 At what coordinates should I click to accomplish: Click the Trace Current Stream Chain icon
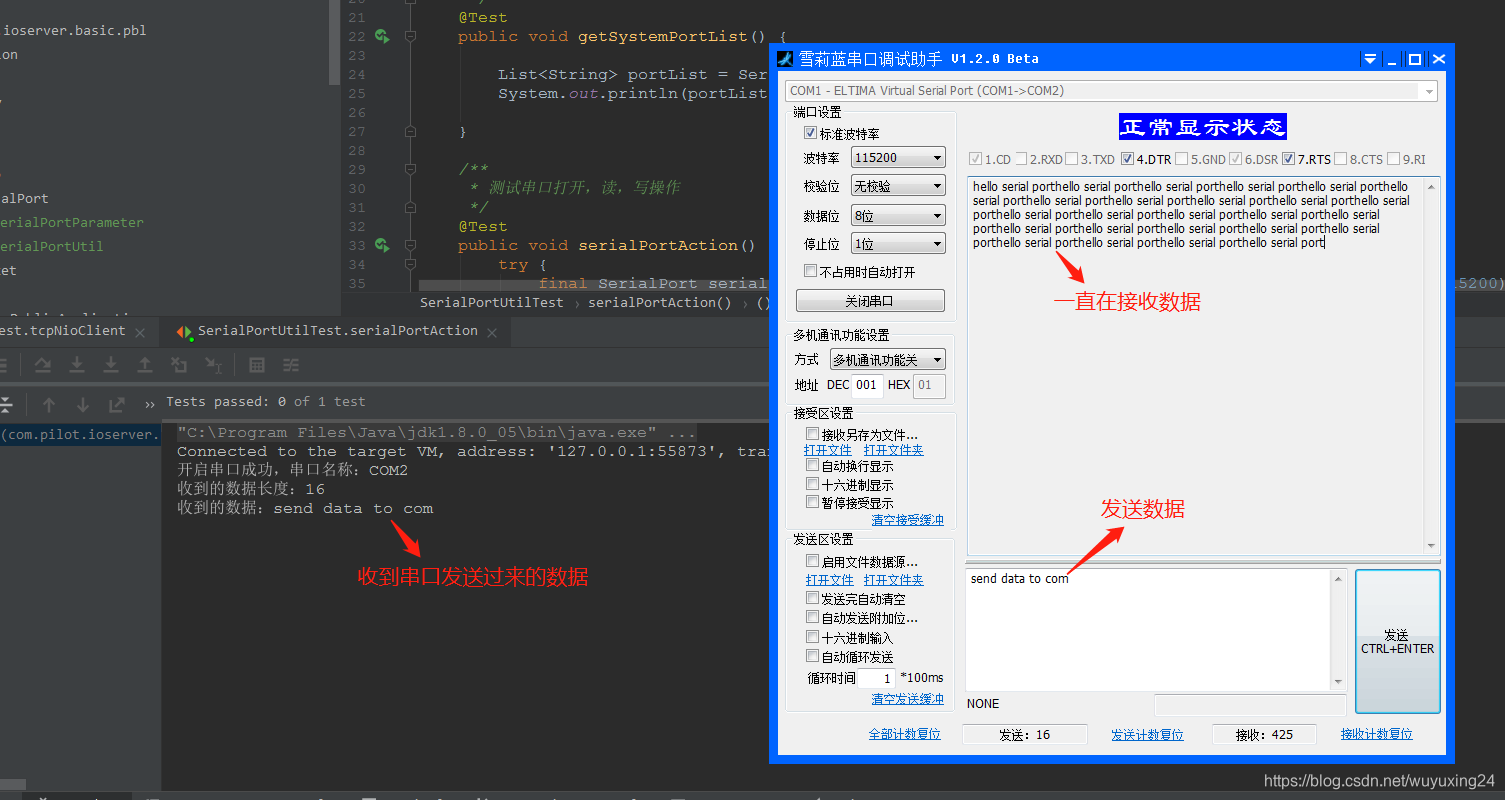tap(291, 365)
